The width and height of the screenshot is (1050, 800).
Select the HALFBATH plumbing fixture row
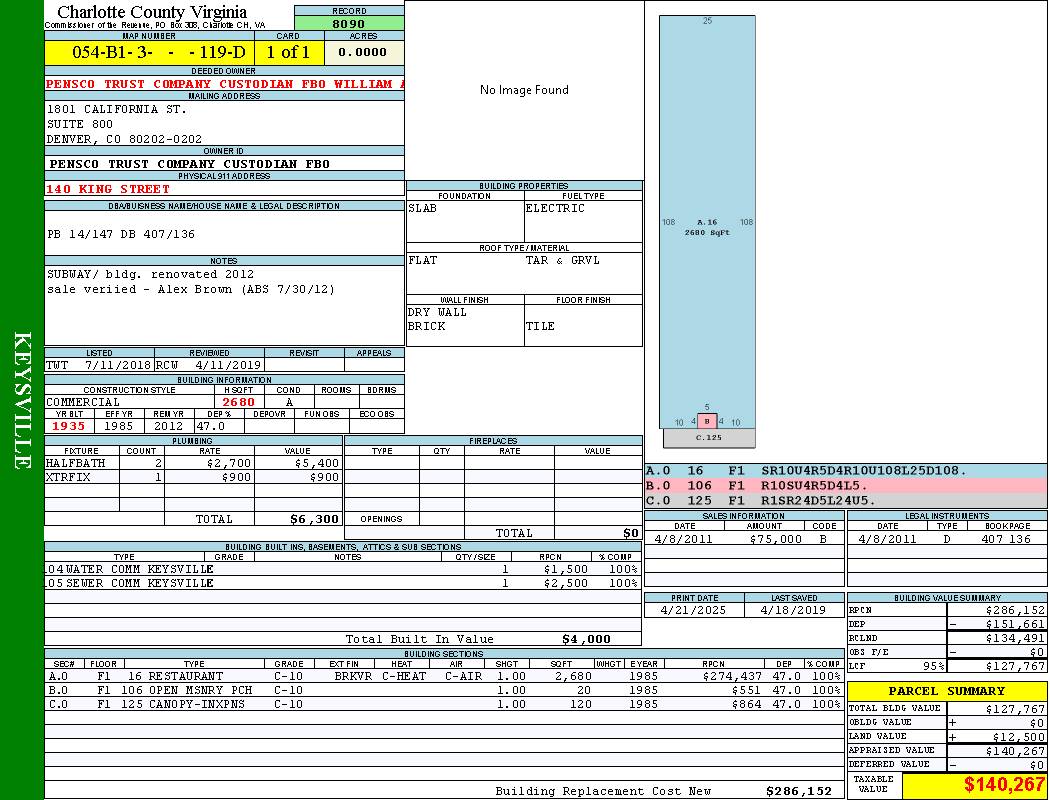click(192, 463)
